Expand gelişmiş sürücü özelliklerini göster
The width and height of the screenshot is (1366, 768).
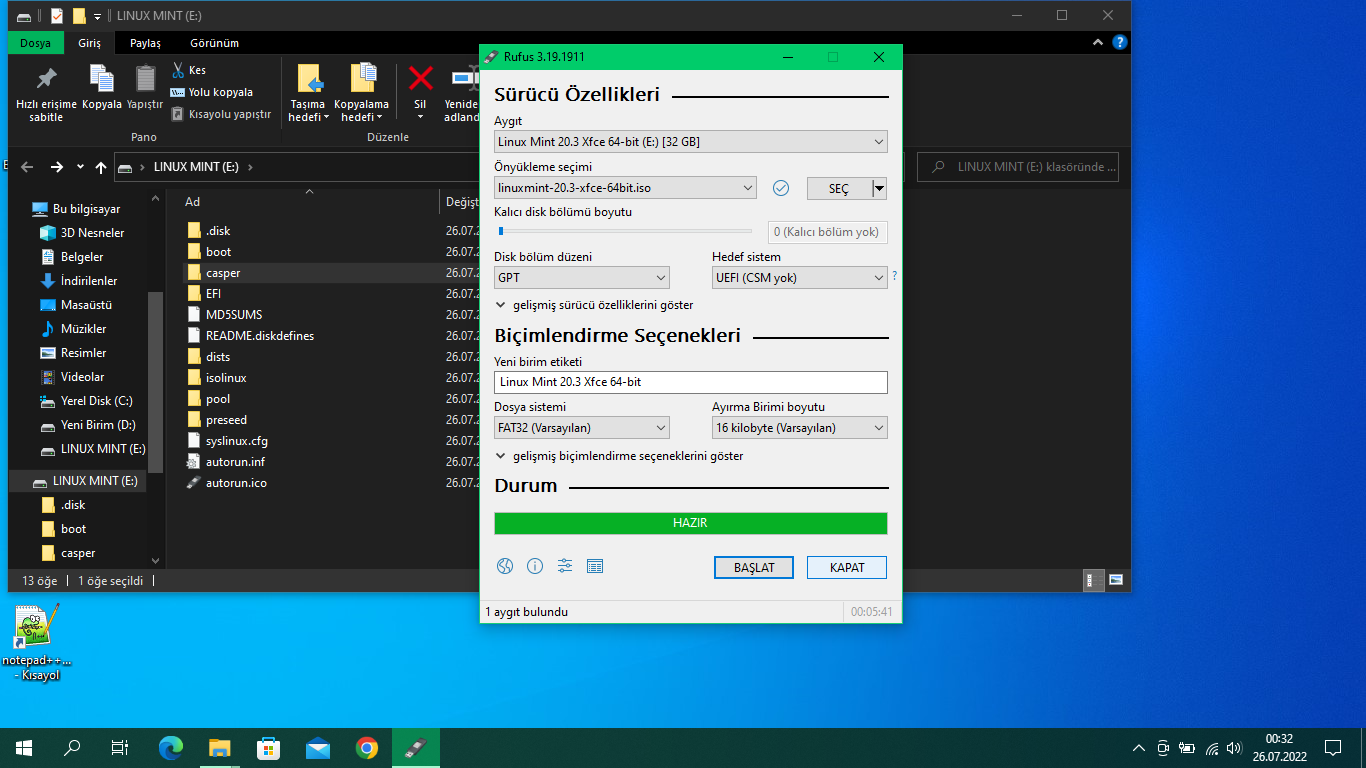pyautogui.click(x=594, y=305)
